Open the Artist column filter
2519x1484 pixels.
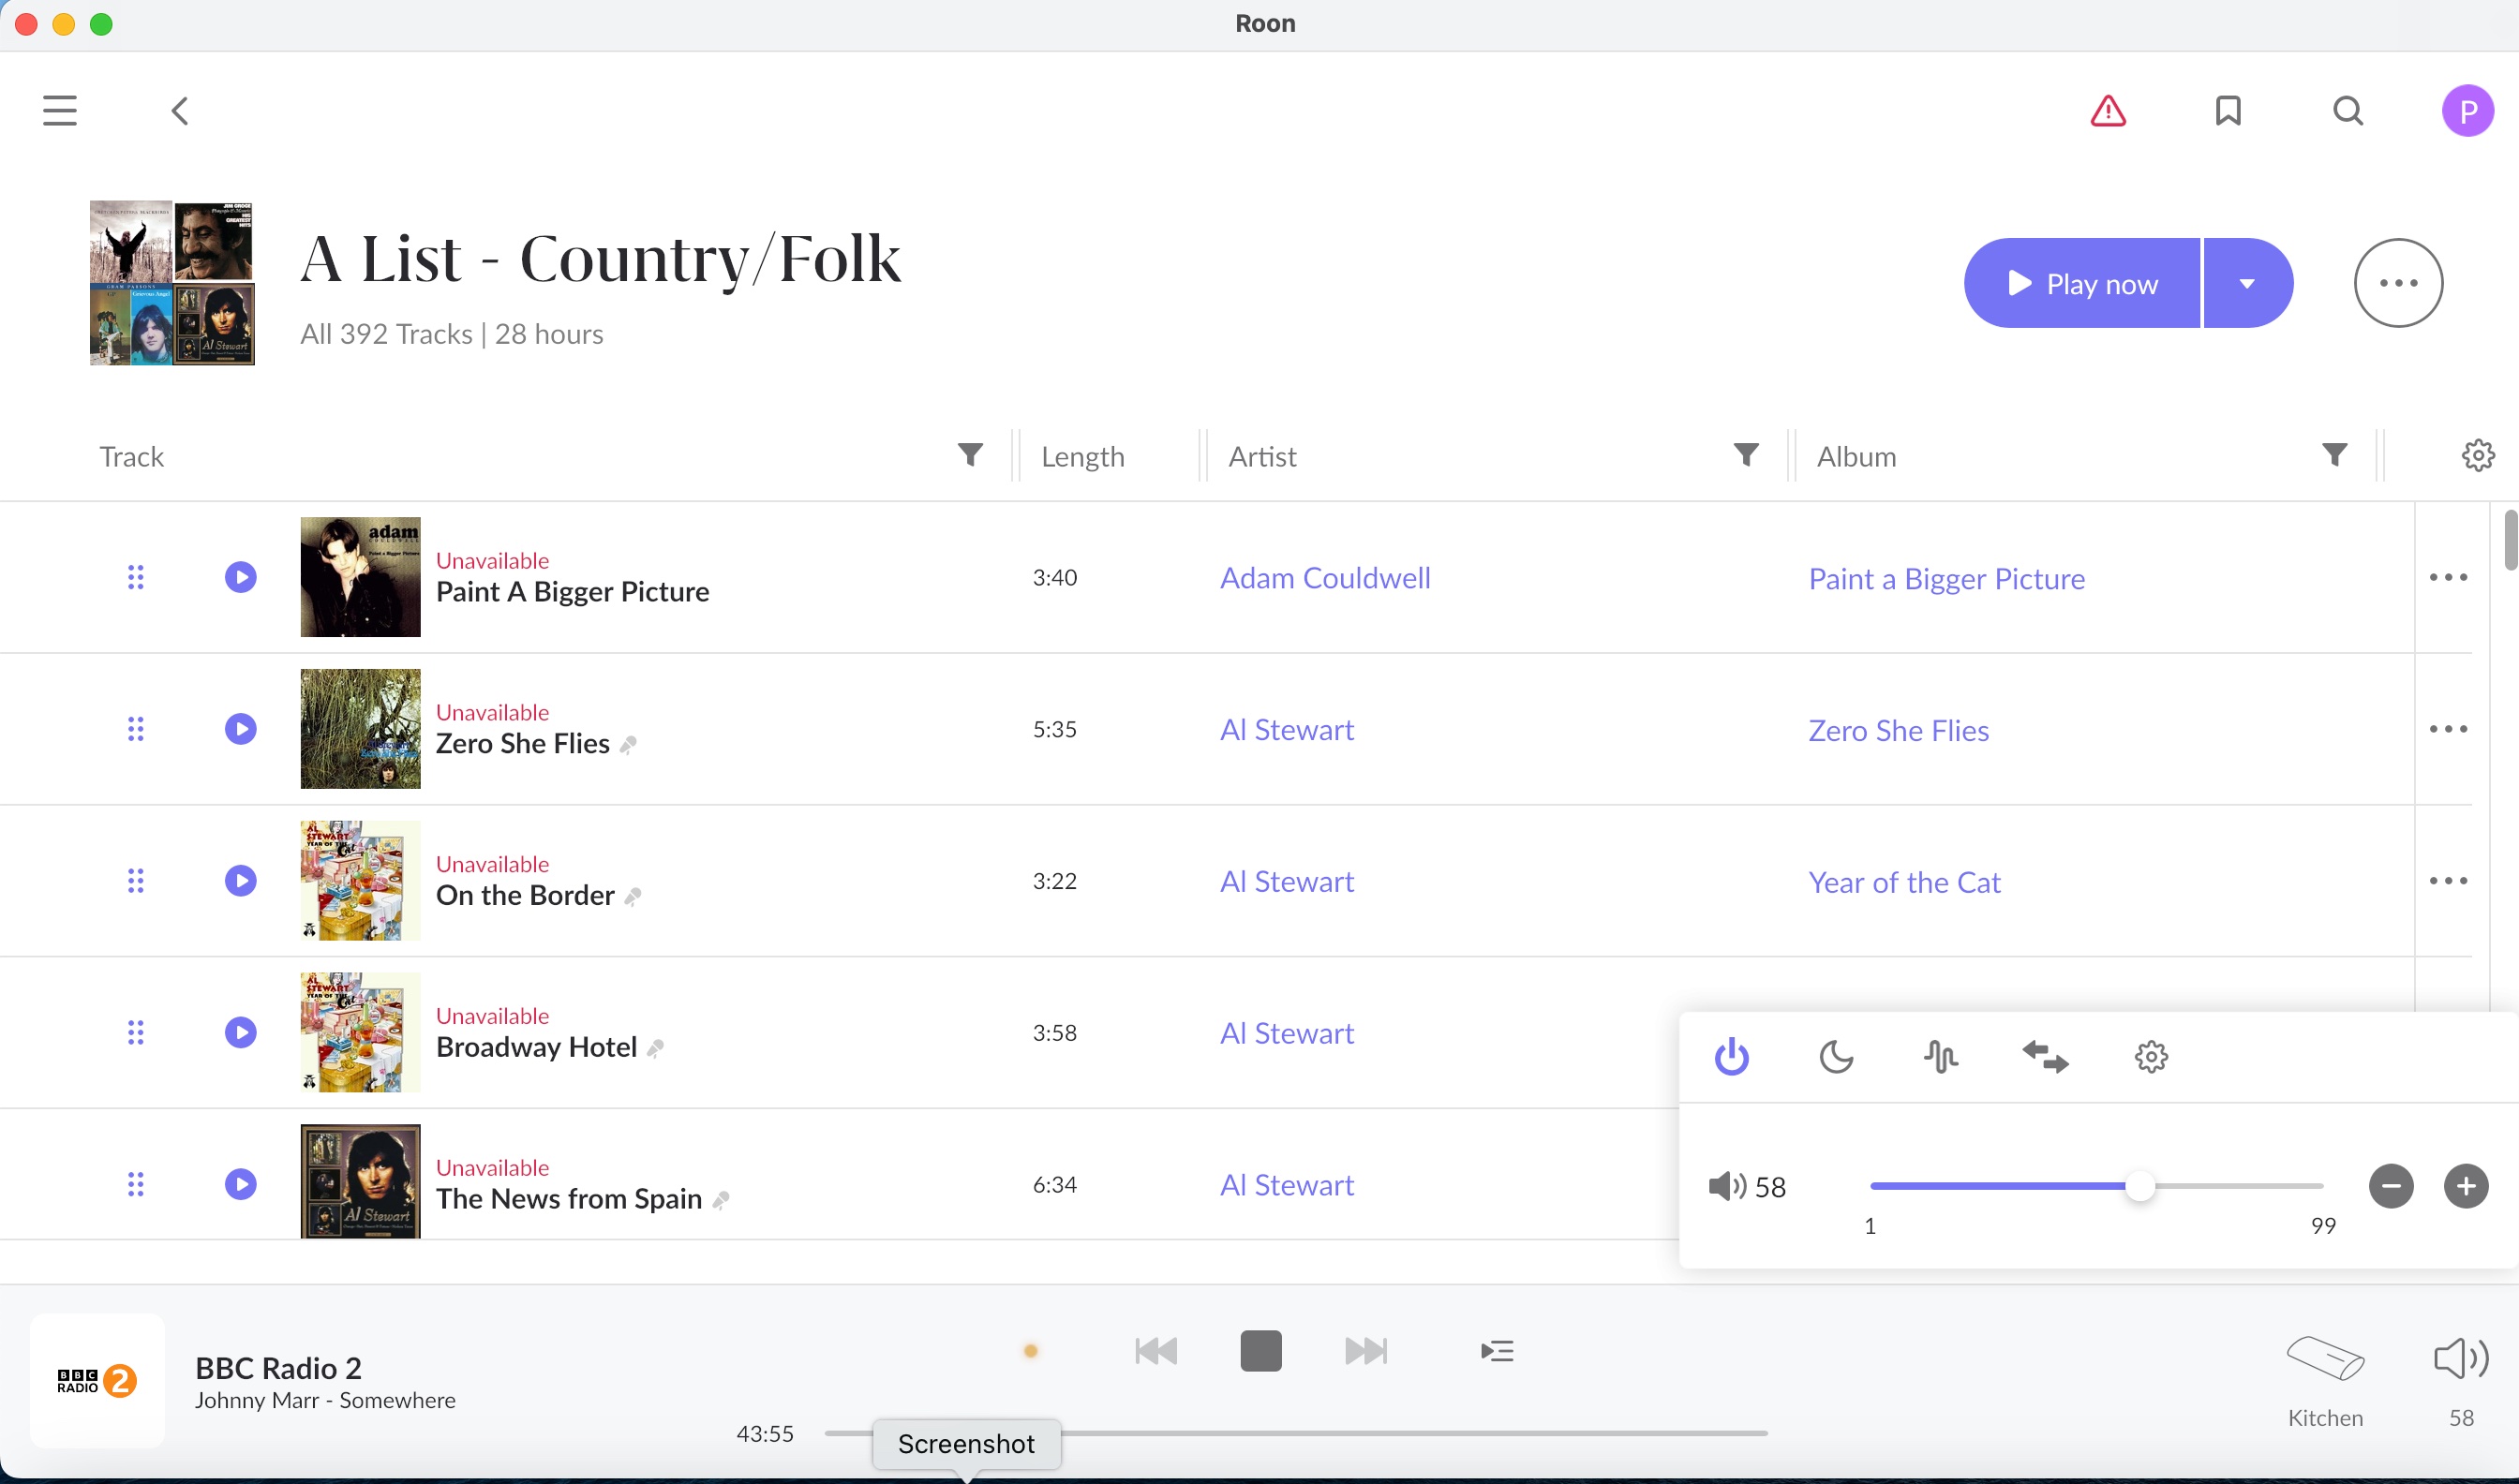[x=1746, y=455]
